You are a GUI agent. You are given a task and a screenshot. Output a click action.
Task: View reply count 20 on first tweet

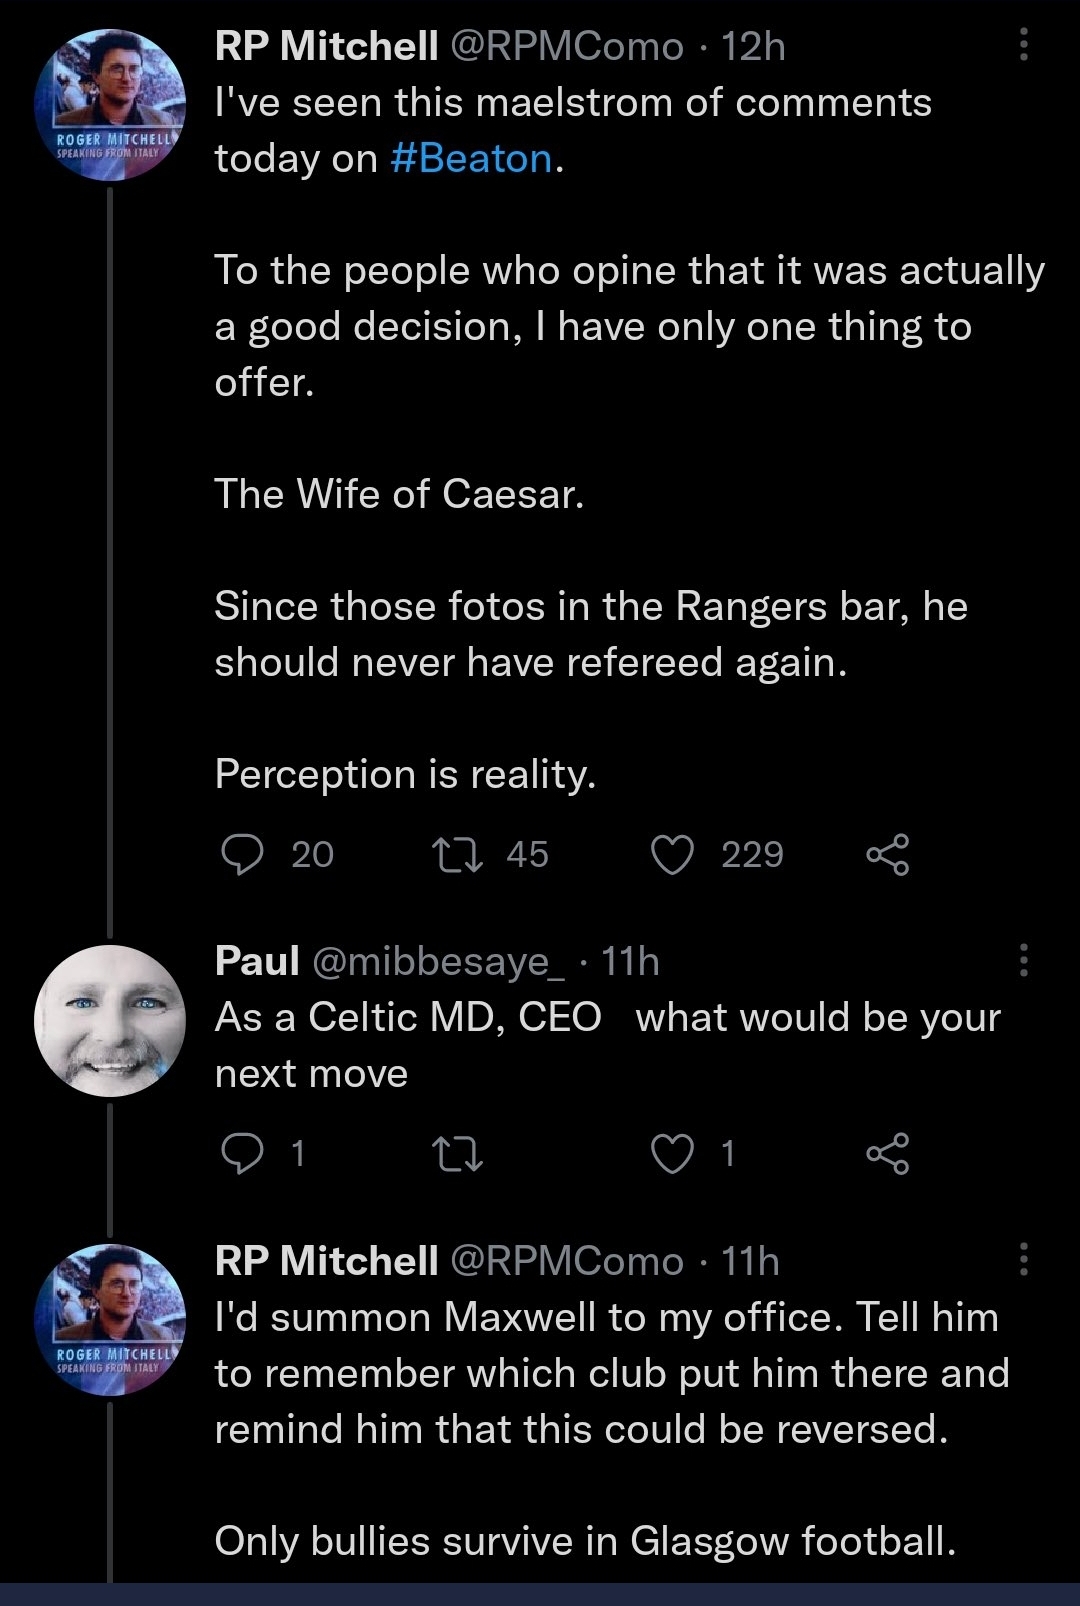point(312,855)
